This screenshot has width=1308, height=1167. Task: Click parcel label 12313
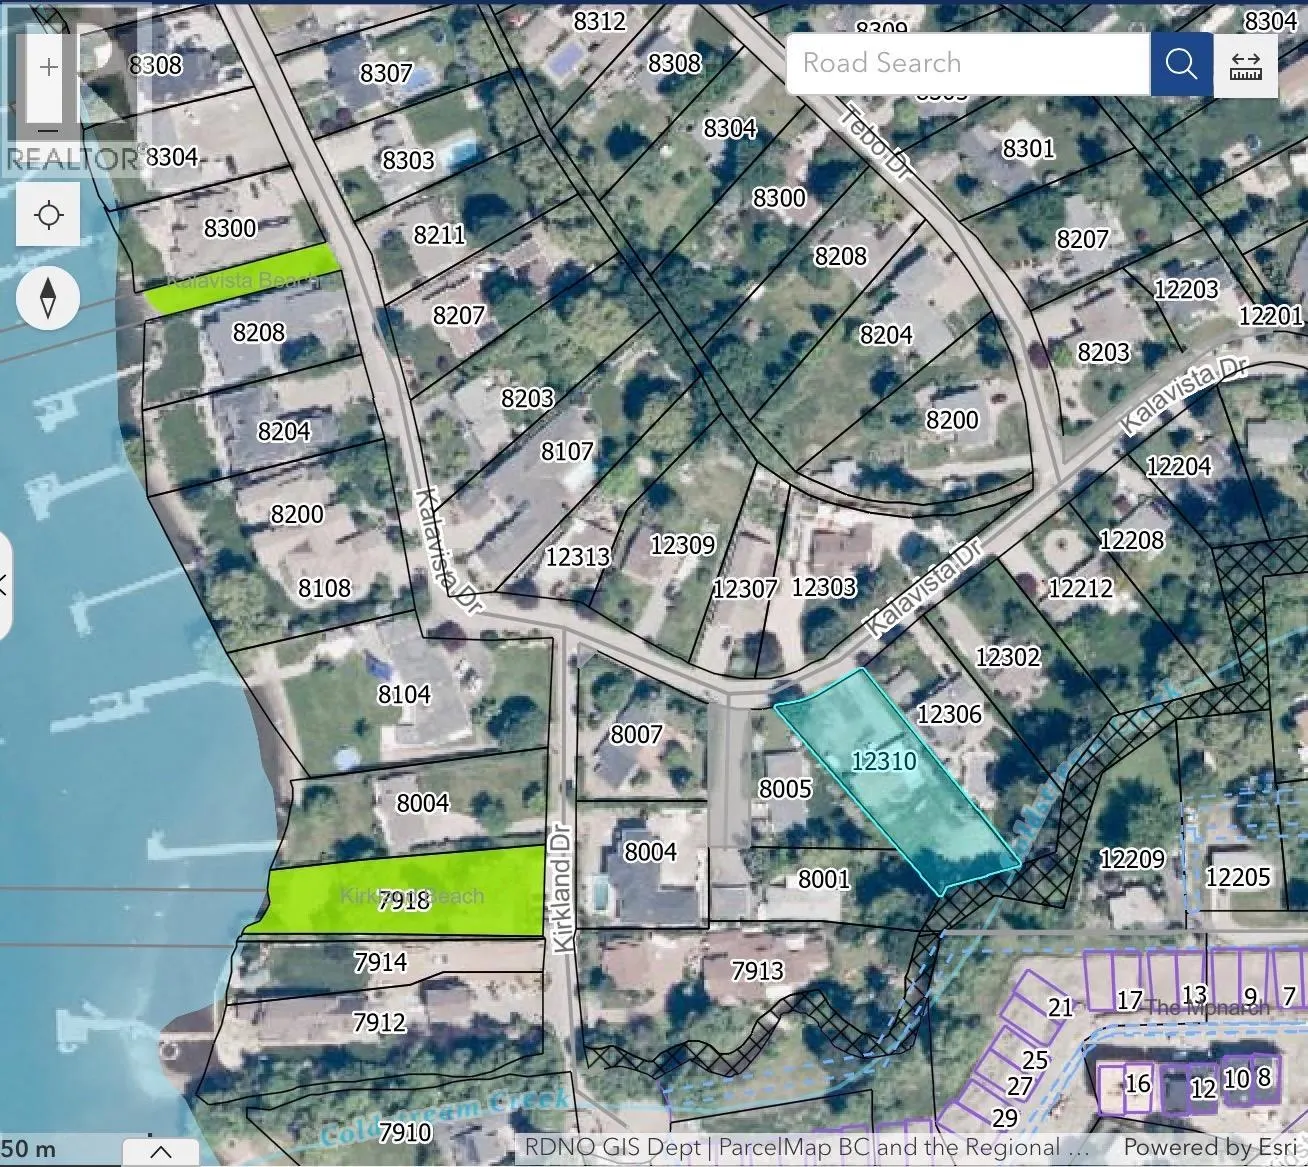coord(578,556)
